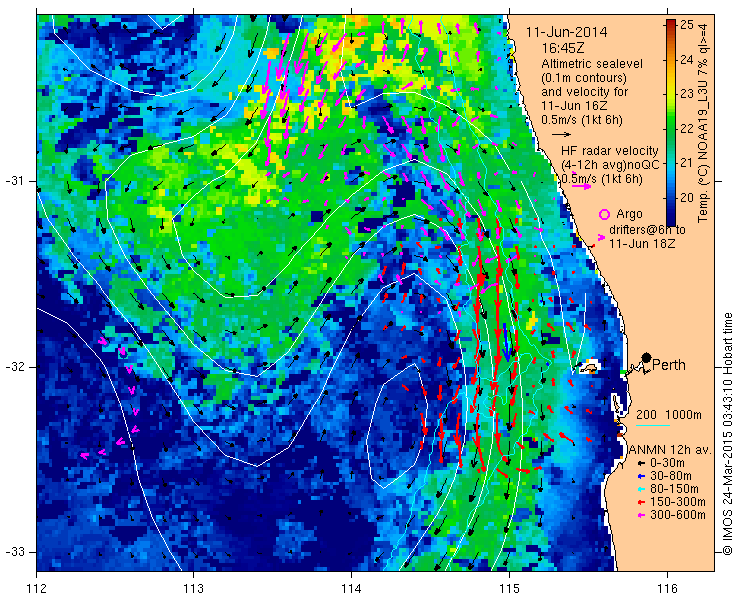Viewport: 740px width, 600px height.
Task: Click the 'ANMN 12h av.' legend heading
Action: click(x=670, y=450)
